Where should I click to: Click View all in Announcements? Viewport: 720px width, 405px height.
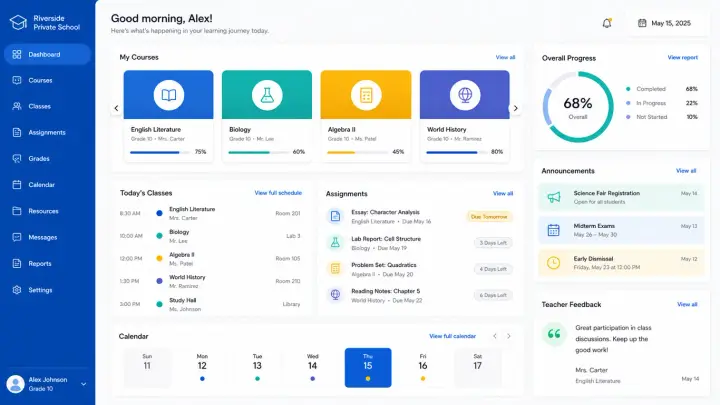(686, 171)
